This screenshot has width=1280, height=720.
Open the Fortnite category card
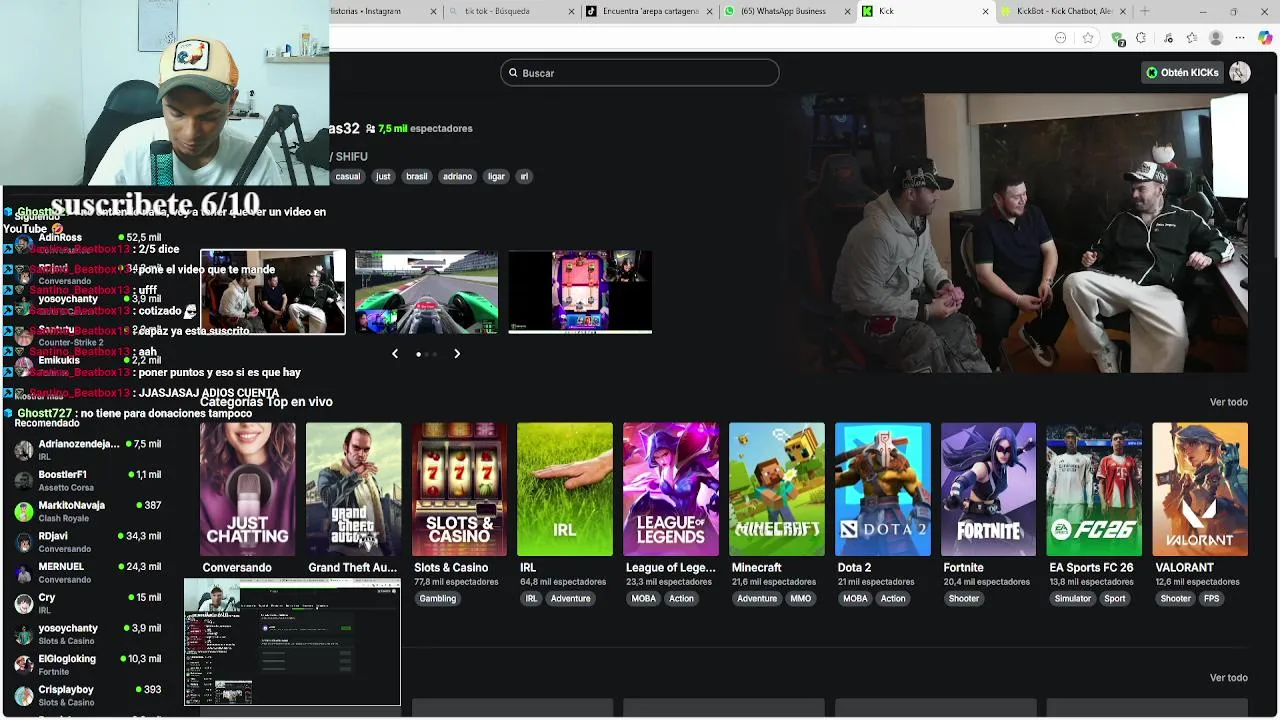pos(989,489)
